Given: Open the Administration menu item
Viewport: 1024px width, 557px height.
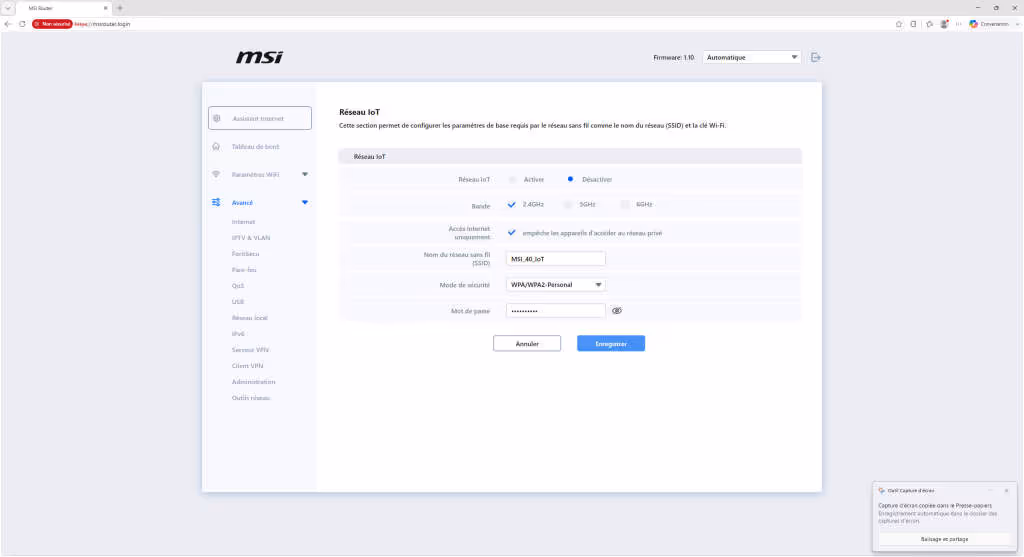Looking at the screenshot, I should pos(253,382).
